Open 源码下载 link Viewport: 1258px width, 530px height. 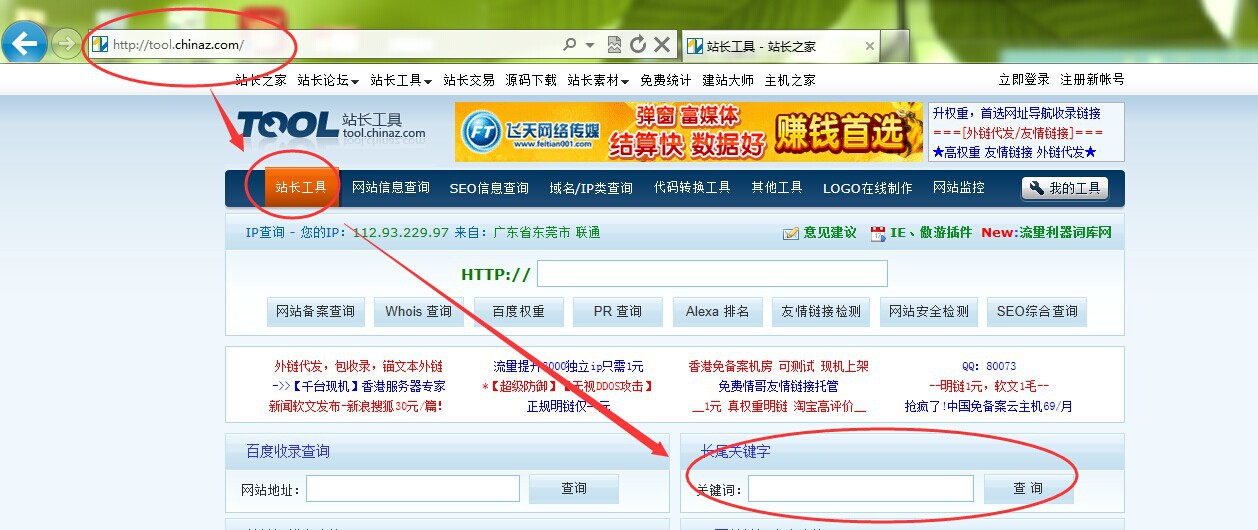pos(531,80)
